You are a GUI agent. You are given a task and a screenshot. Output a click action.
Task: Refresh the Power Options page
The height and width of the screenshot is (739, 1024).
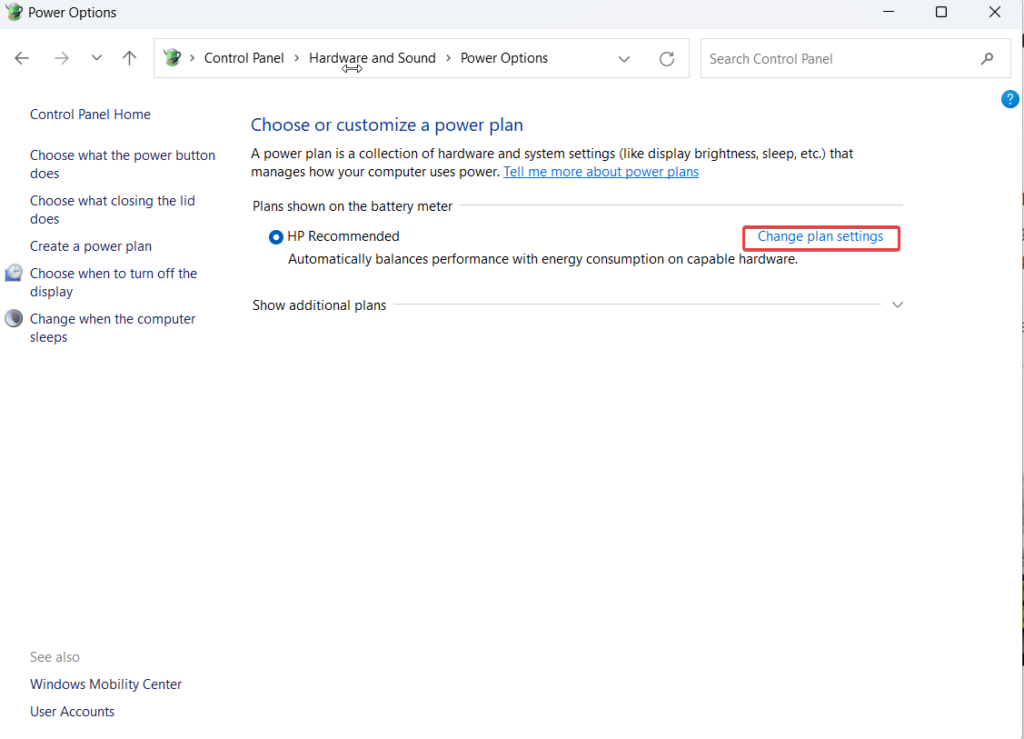click(667, 59)
